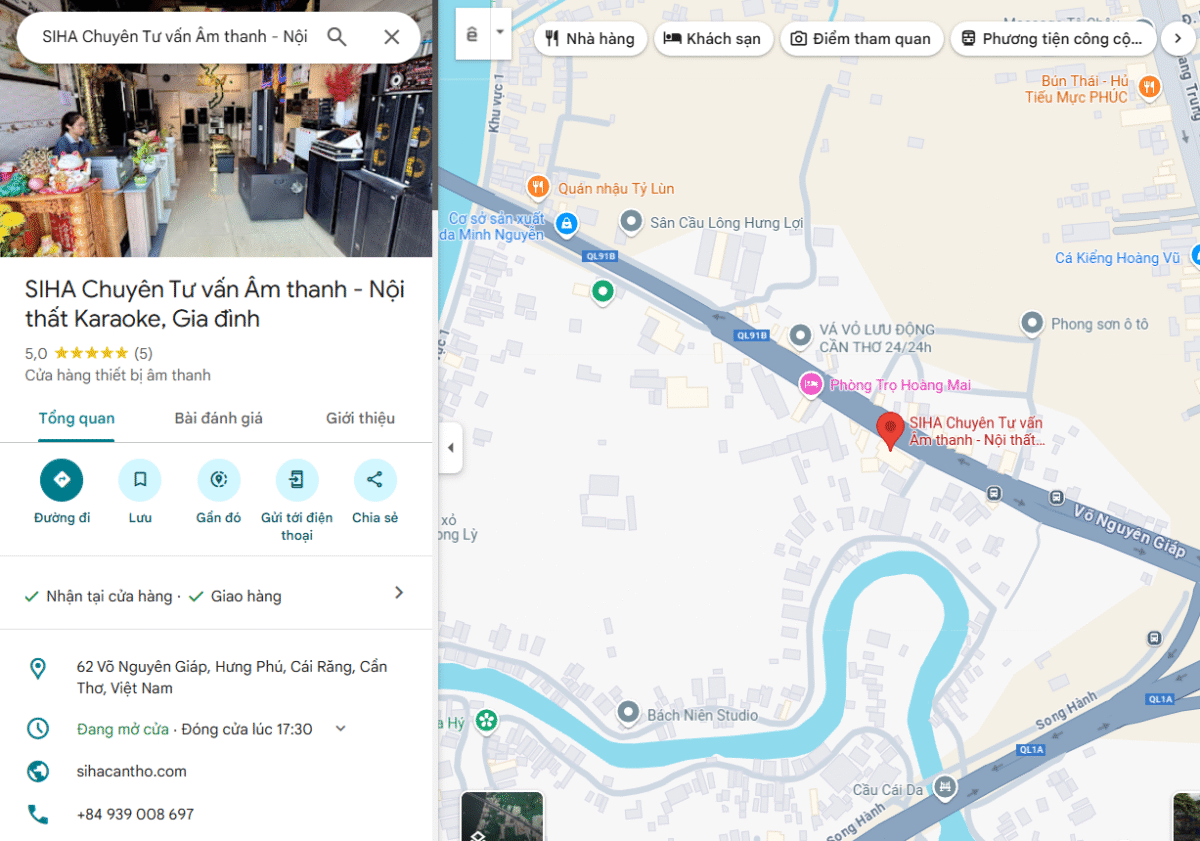Click the magnifier search icon

(x=337, y=37)
